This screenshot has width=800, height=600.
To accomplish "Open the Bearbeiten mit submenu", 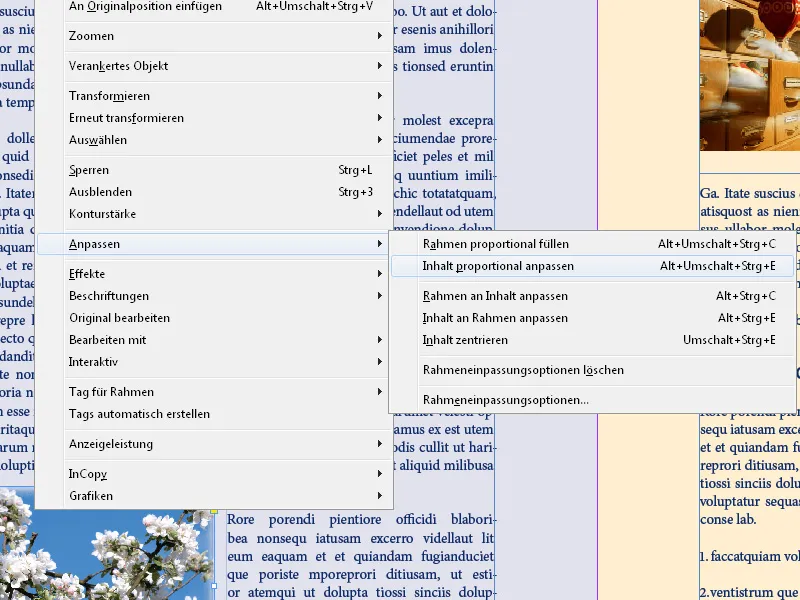I will [x=214, y=340].
